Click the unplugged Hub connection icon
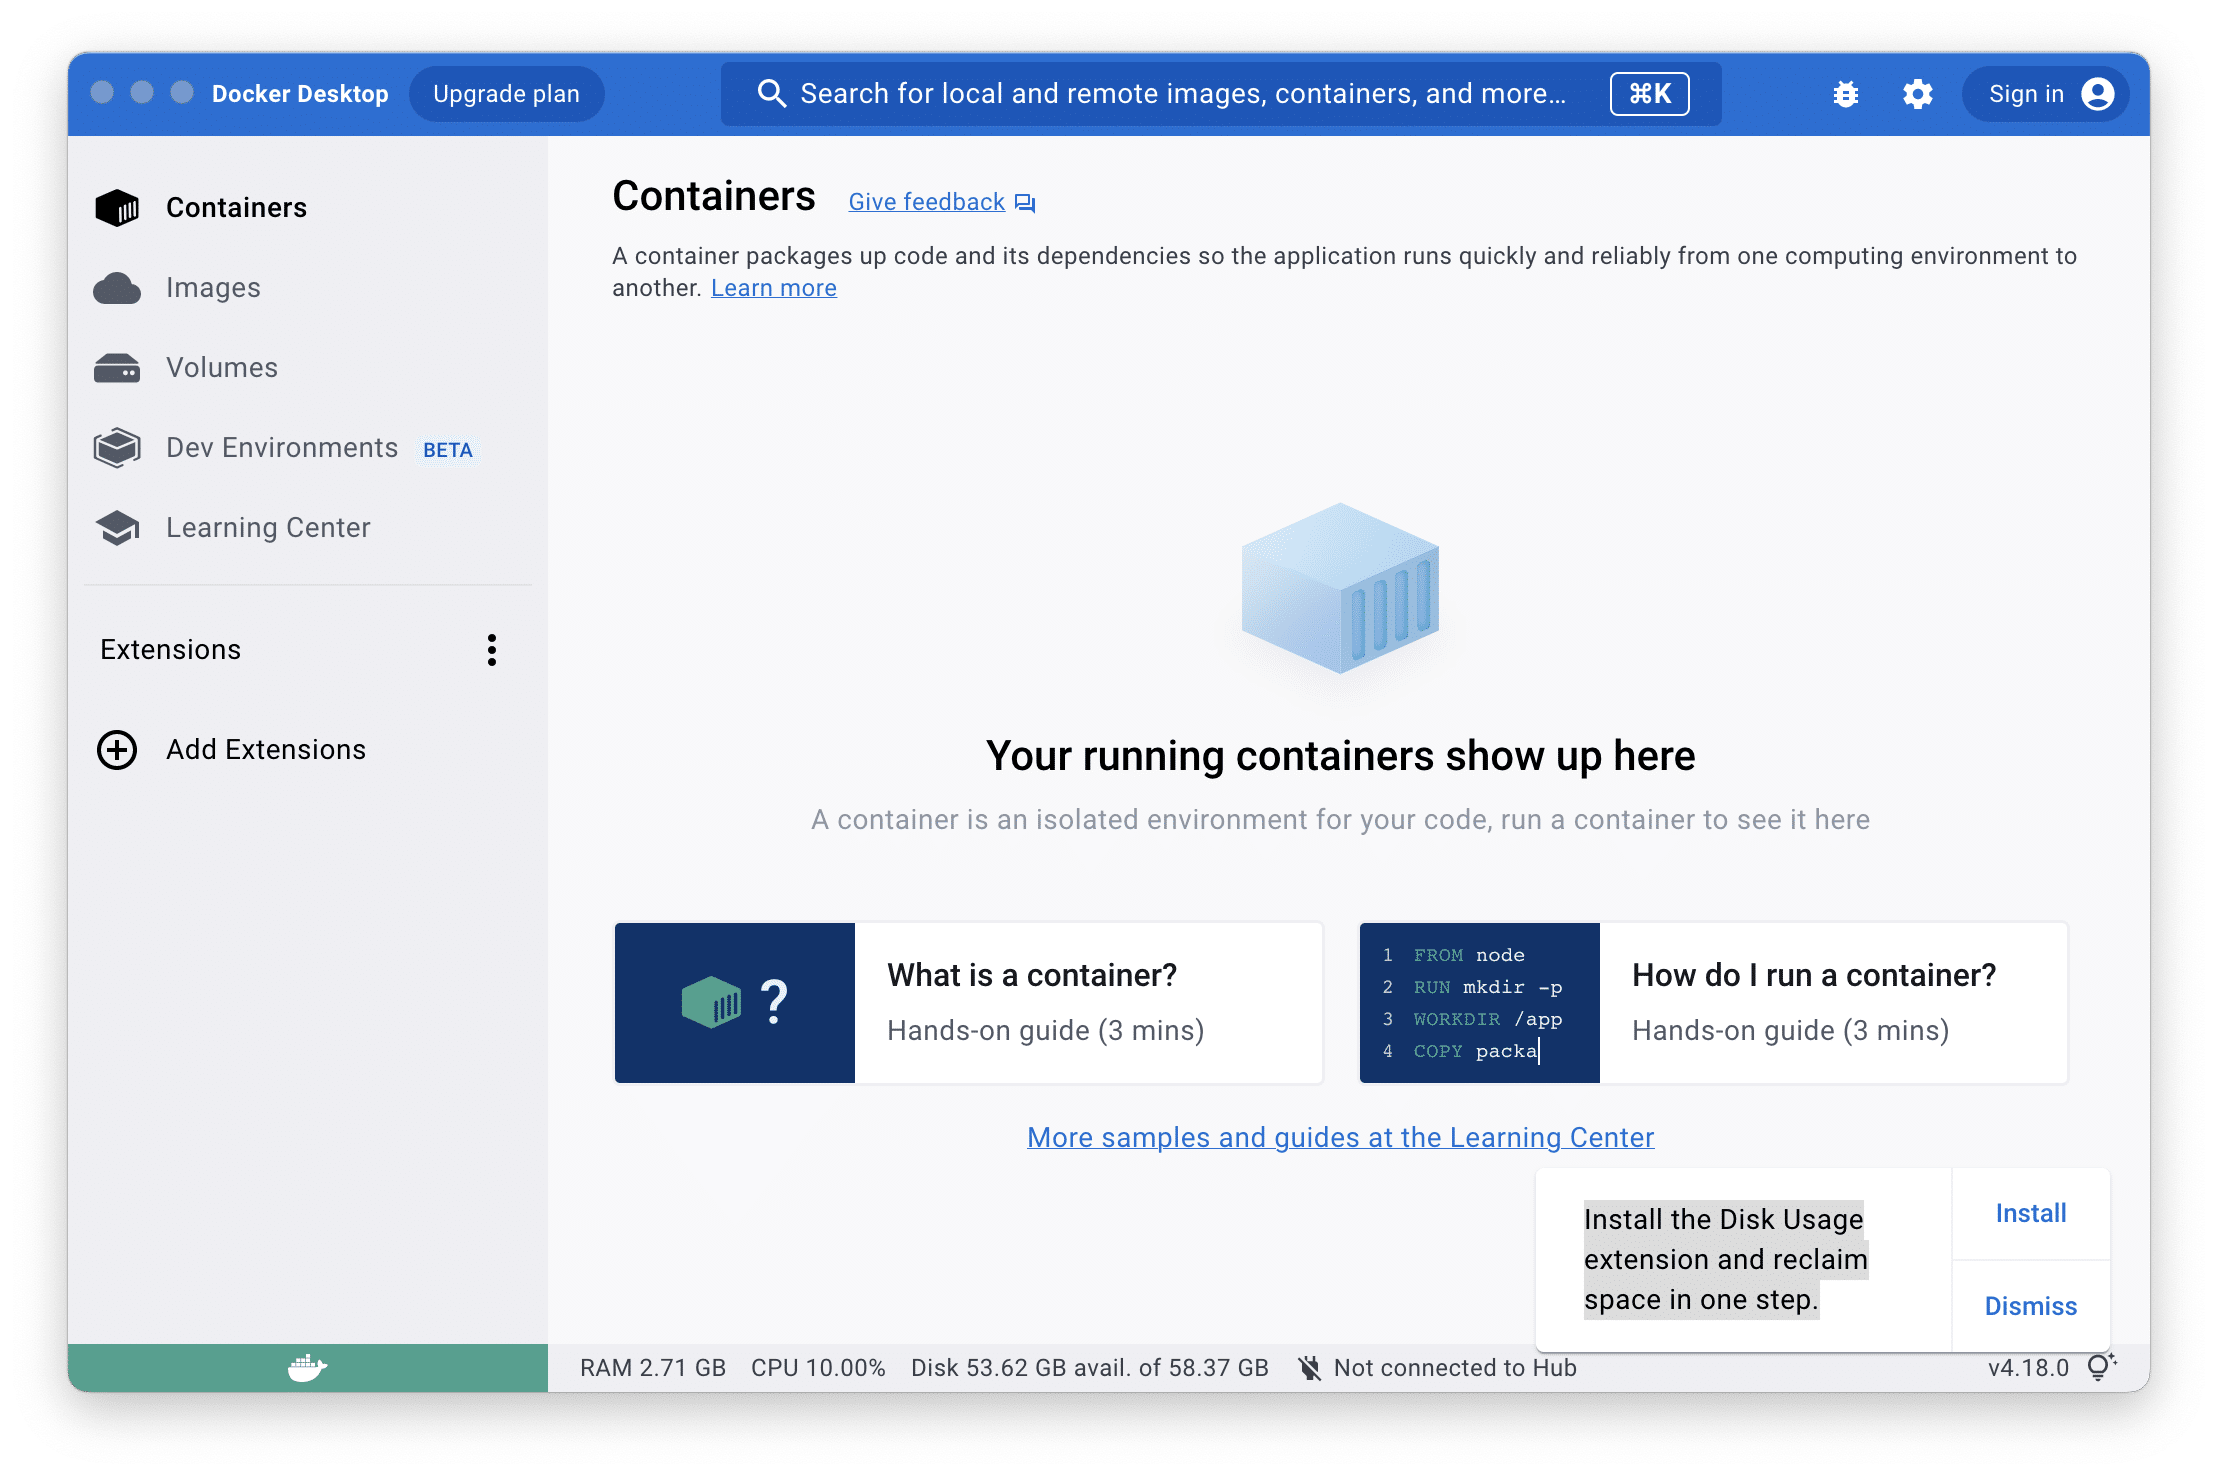Image resolution: width=2218 pixels, height=1476 pixels. (x=1309, y=1368)
